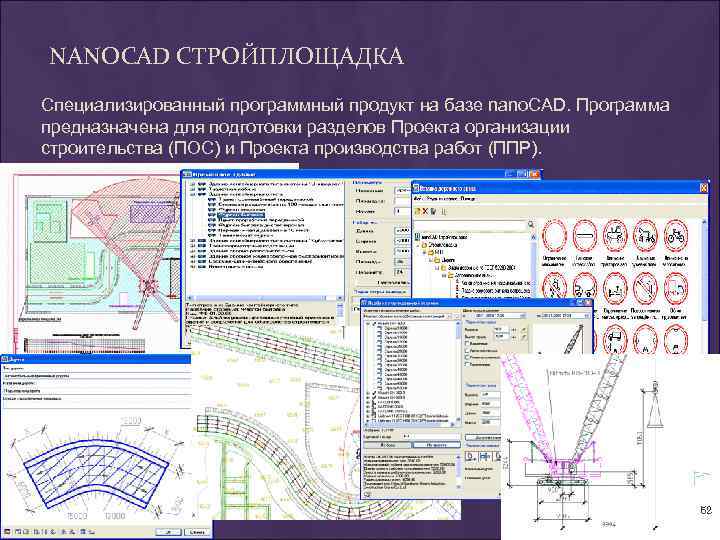Click the second blue view icon in the crane dialog

tap(485, 457)
